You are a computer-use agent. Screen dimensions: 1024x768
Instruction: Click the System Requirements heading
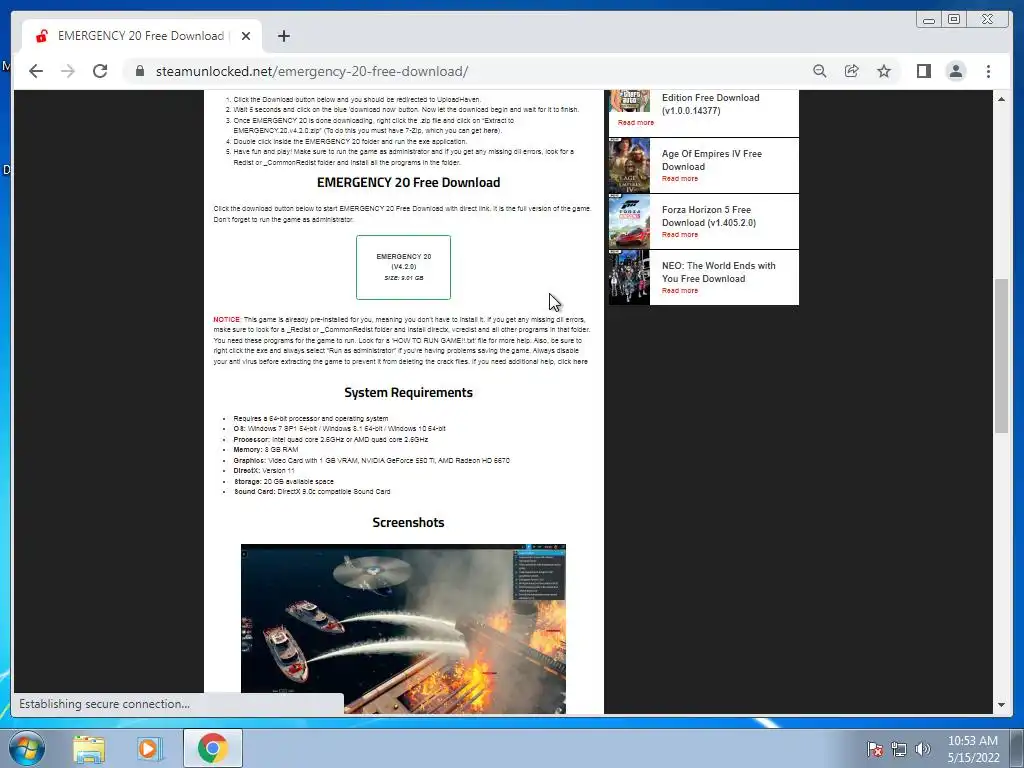(x=408, y=392)
